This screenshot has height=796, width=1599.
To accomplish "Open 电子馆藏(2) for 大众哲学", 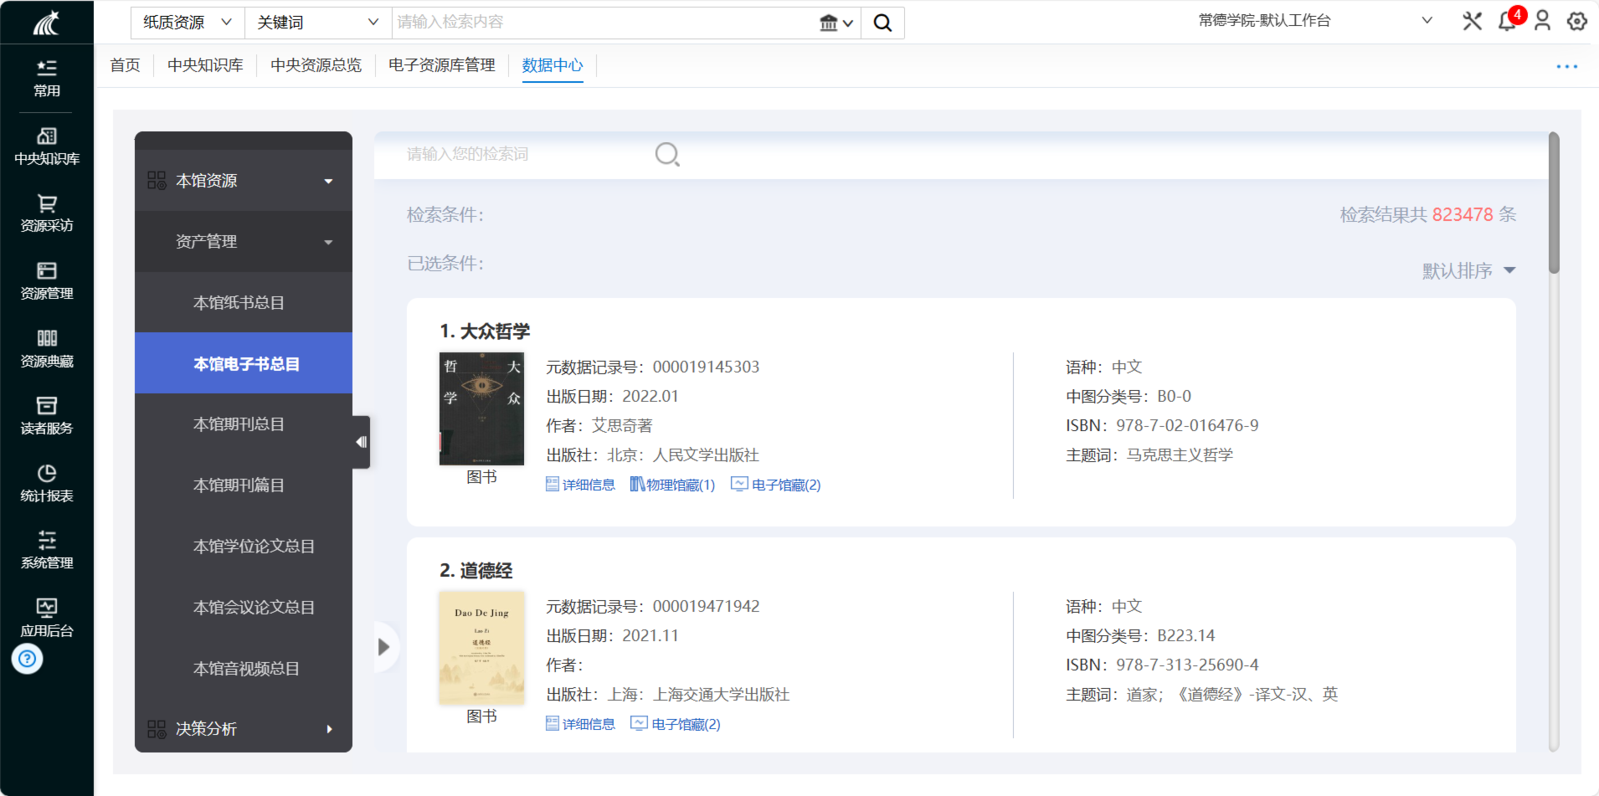I will (776, 485).
